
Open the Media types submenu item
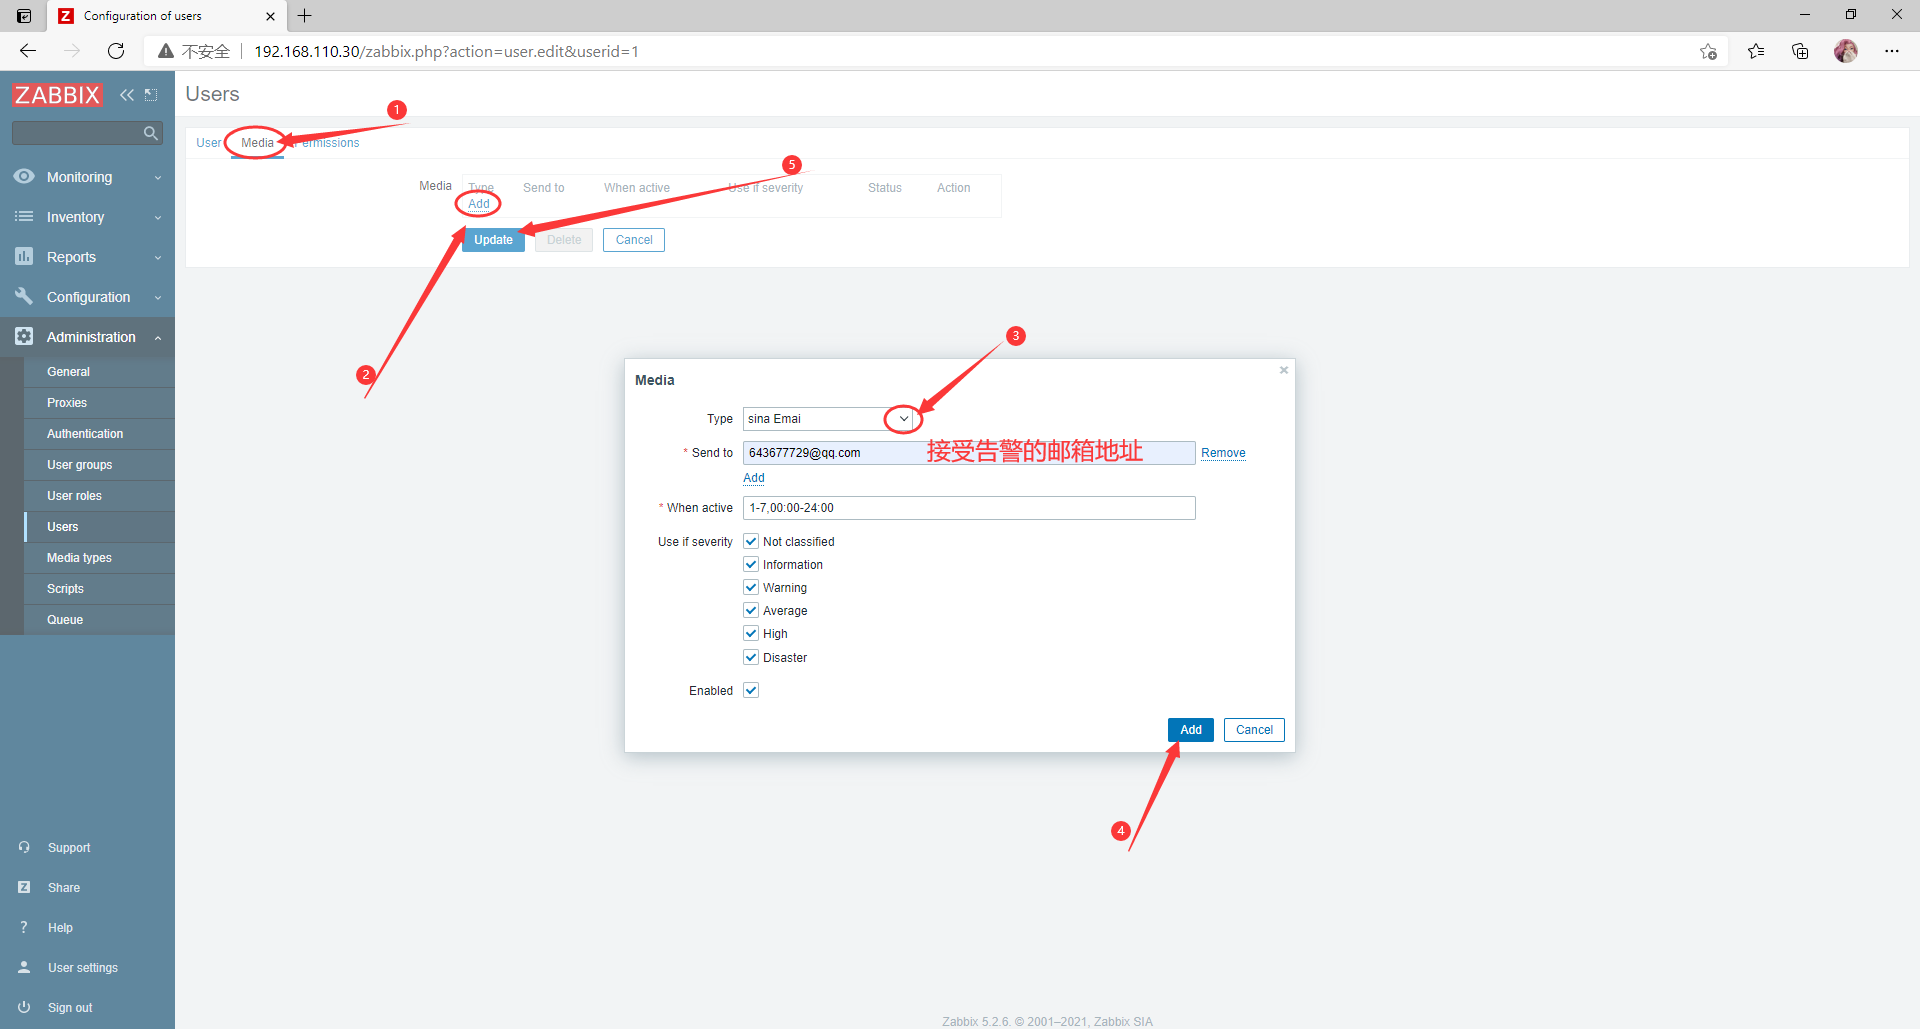click(99, 558)
